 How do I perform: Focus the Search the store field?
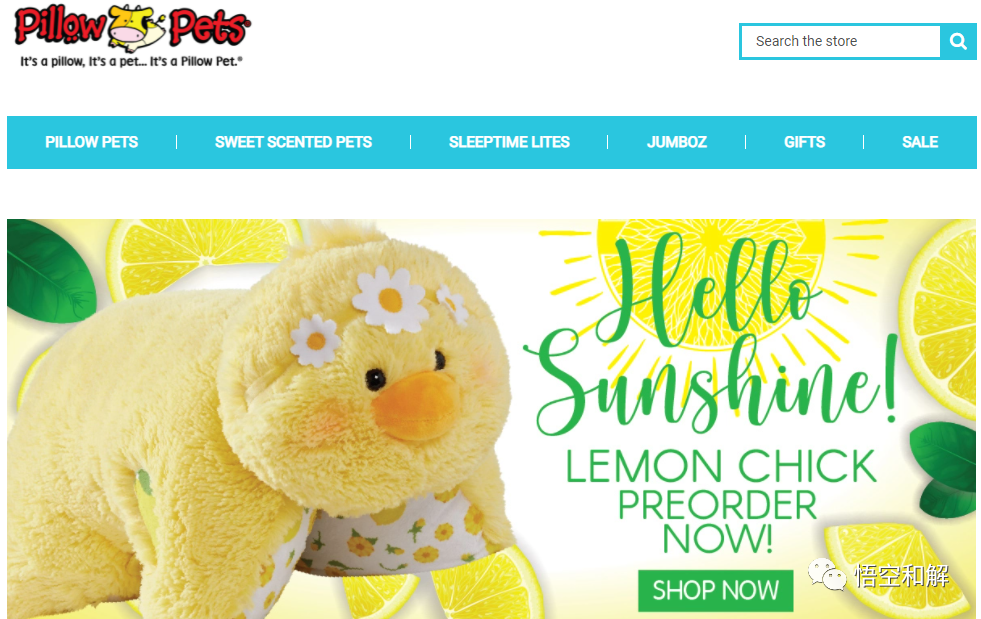841,41
